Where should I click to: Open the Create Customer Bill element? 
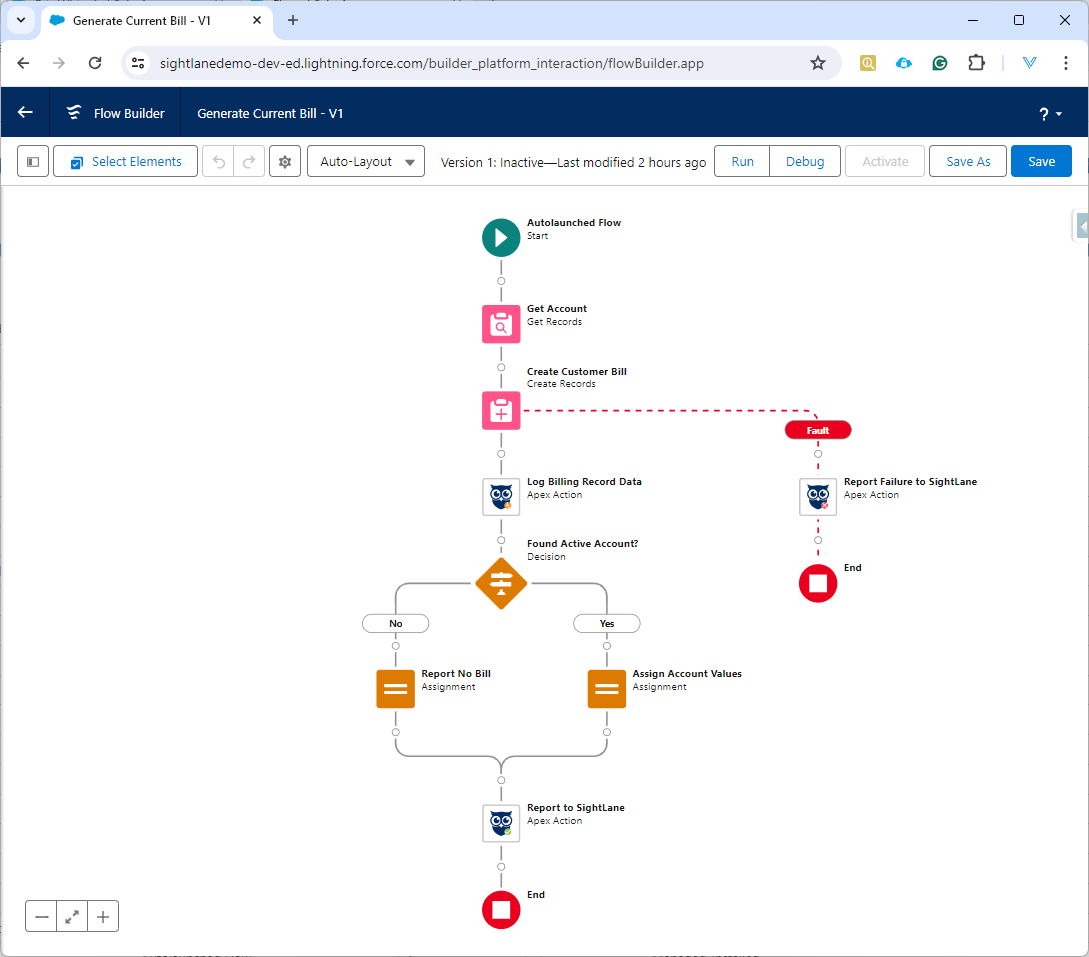tap(501, 410)
